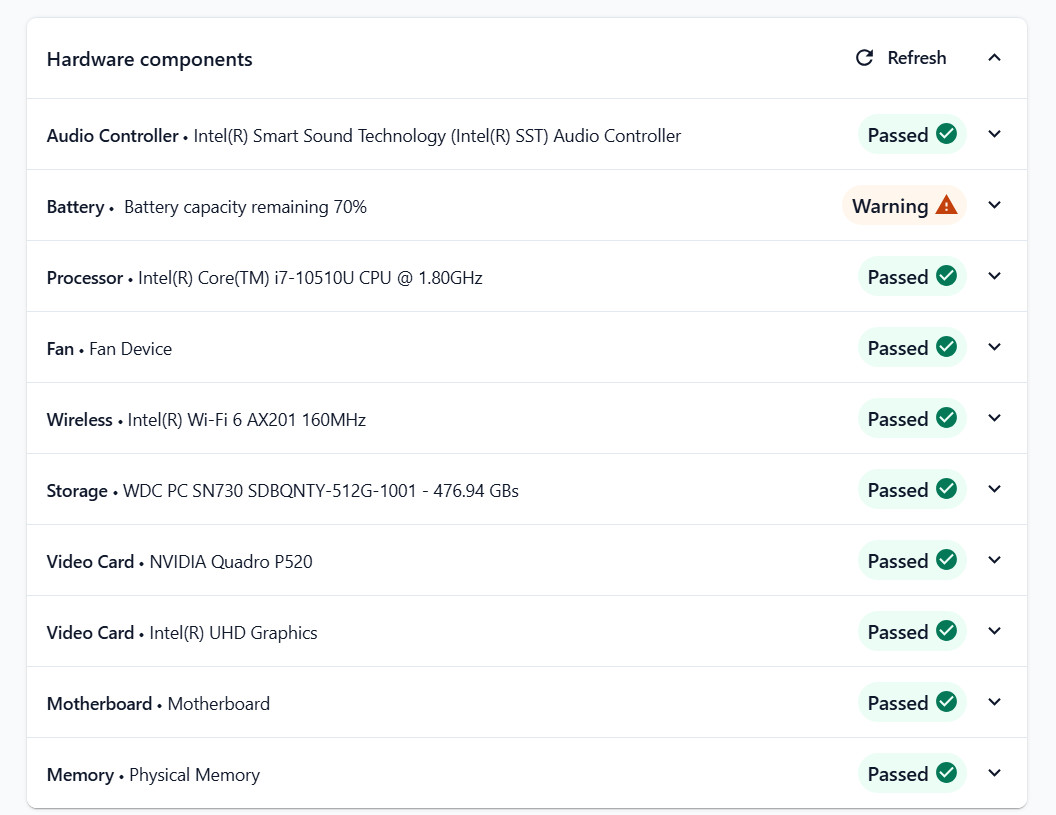Collapse the Hardware components panel
Image resolution: width=1056 pixels, height=815 pixels.
(x=994, y=58)
